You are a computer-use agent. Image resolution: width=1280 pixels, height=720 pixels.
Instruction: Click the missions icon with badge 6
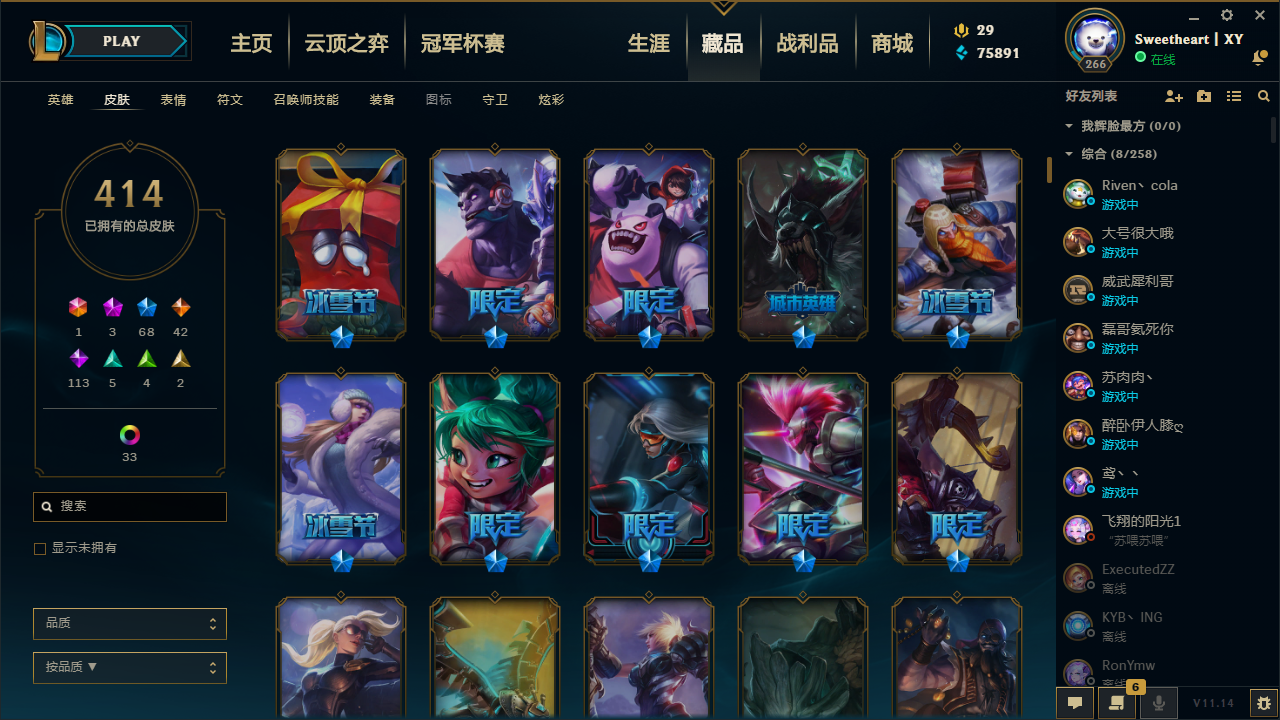(x=1117, y=703)
